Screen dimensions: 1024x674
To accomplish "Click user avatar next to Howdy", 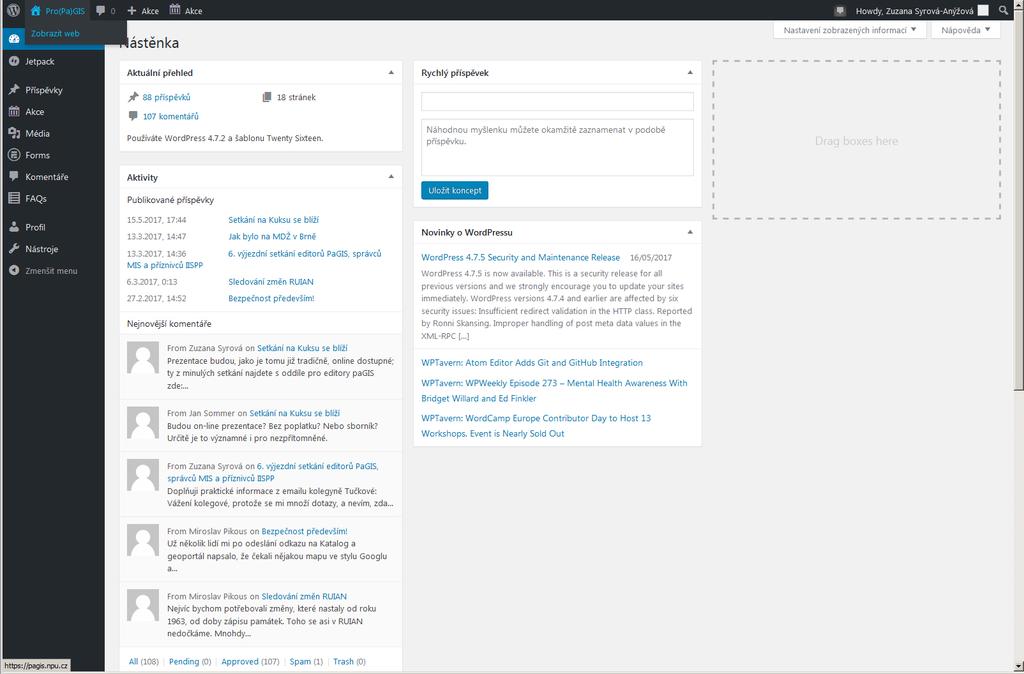I will tap(983, 10).
